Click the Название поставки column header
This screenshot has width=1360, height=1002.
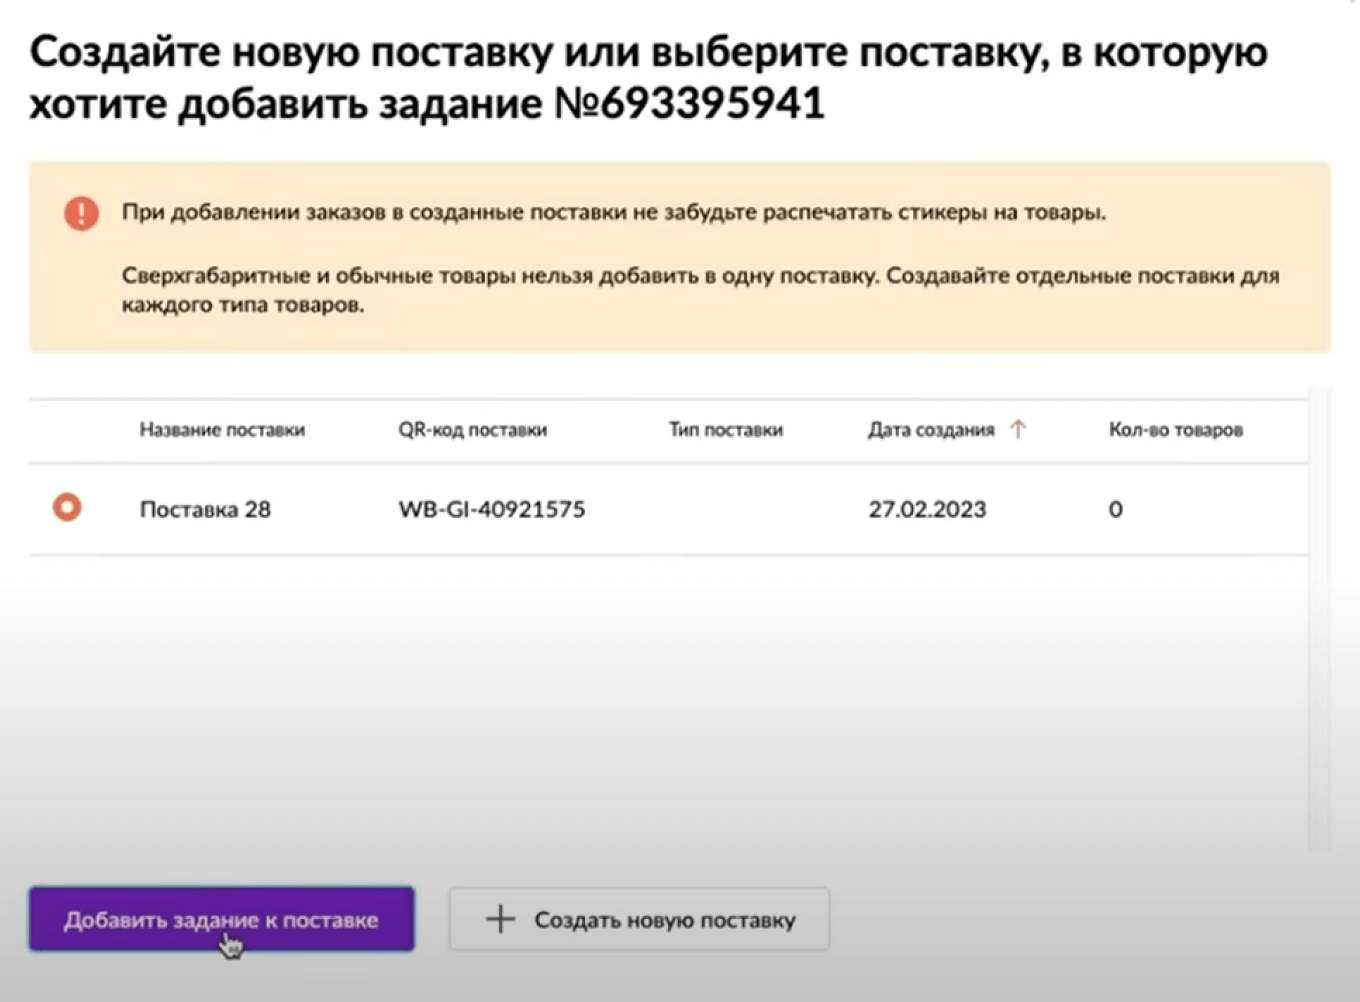tap(222, 429)
